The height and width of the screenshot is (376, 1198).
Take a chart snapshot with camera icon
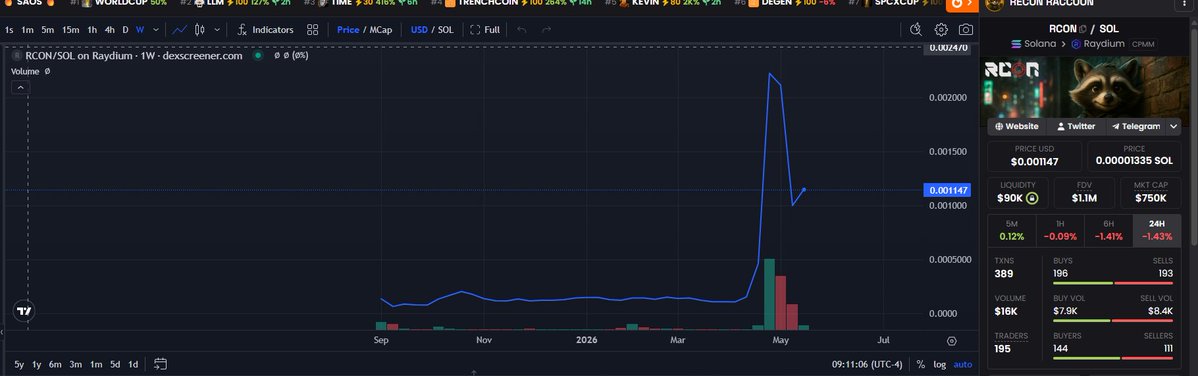[966, 30]
